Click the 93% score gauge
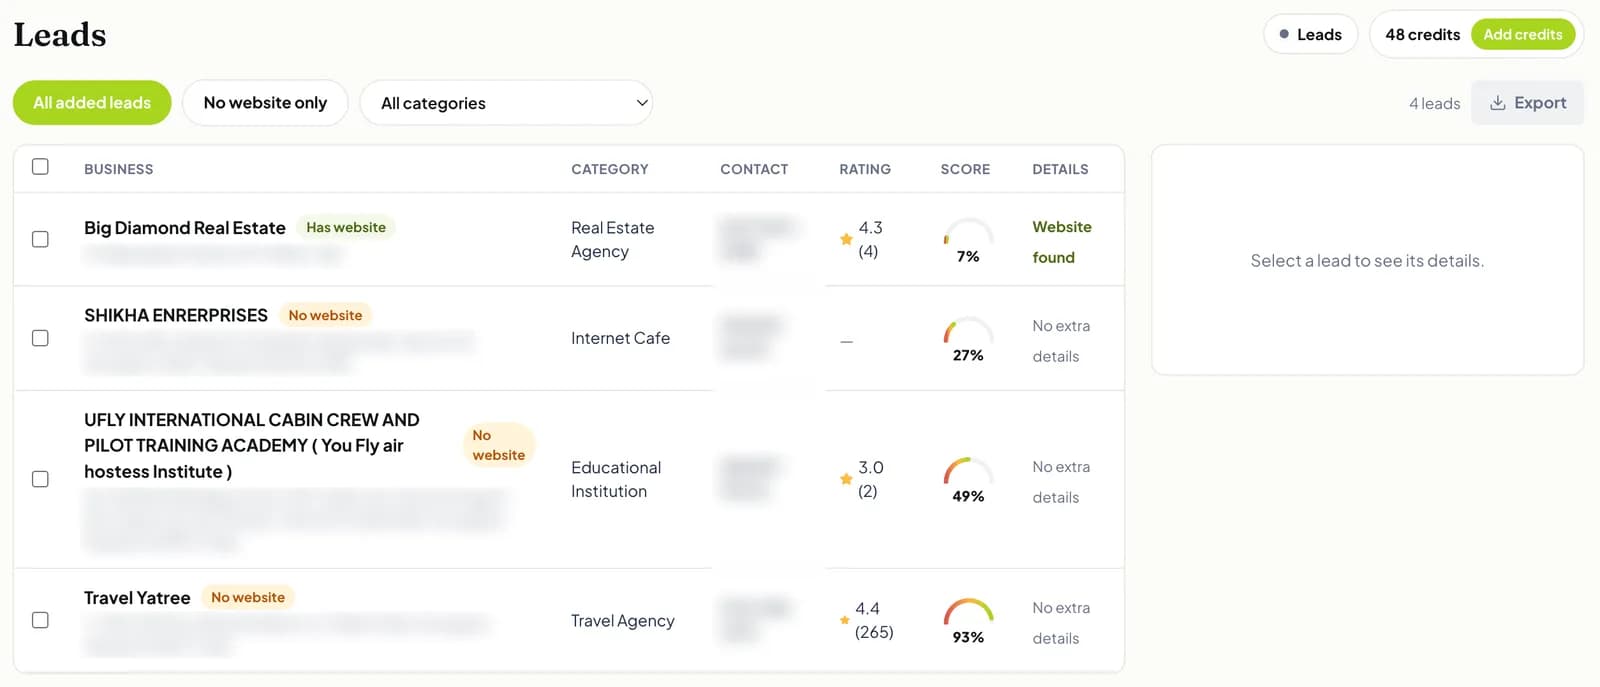 [x=968, y=621]
